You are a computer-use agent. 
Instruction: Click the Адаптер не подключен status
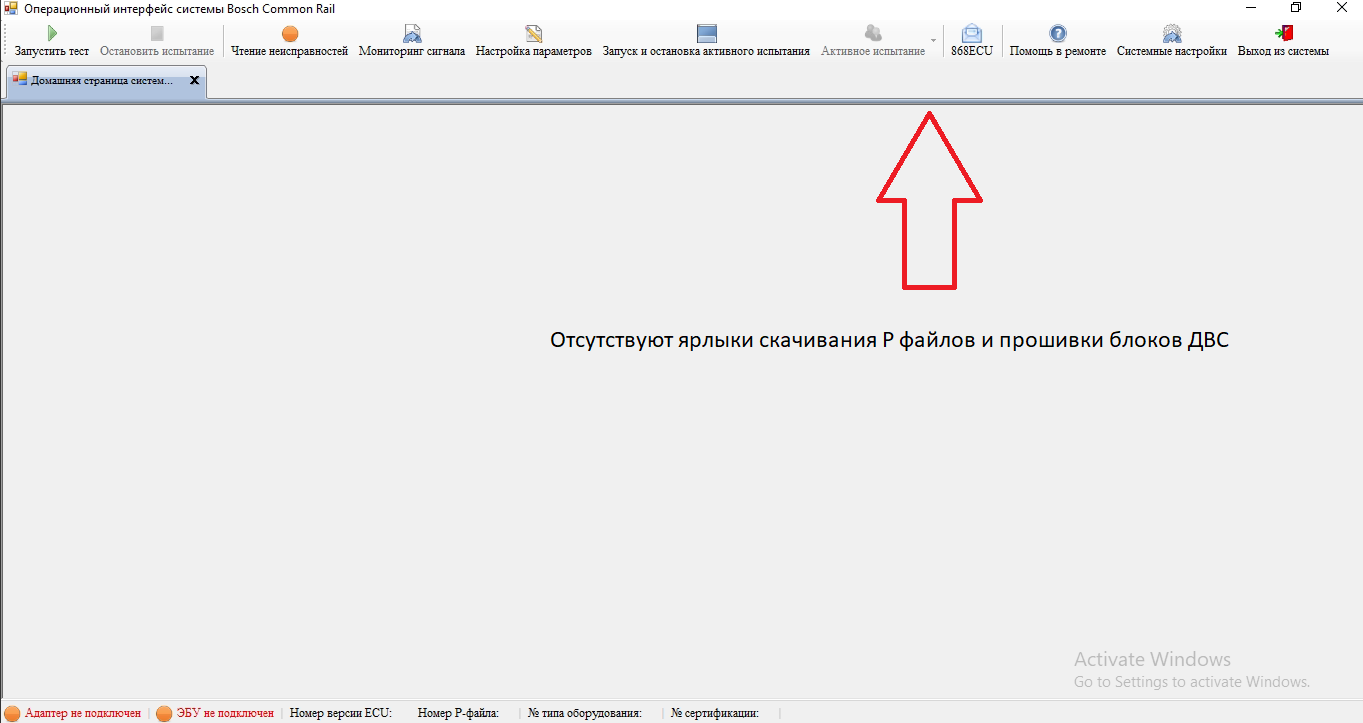tap(73, 713)
